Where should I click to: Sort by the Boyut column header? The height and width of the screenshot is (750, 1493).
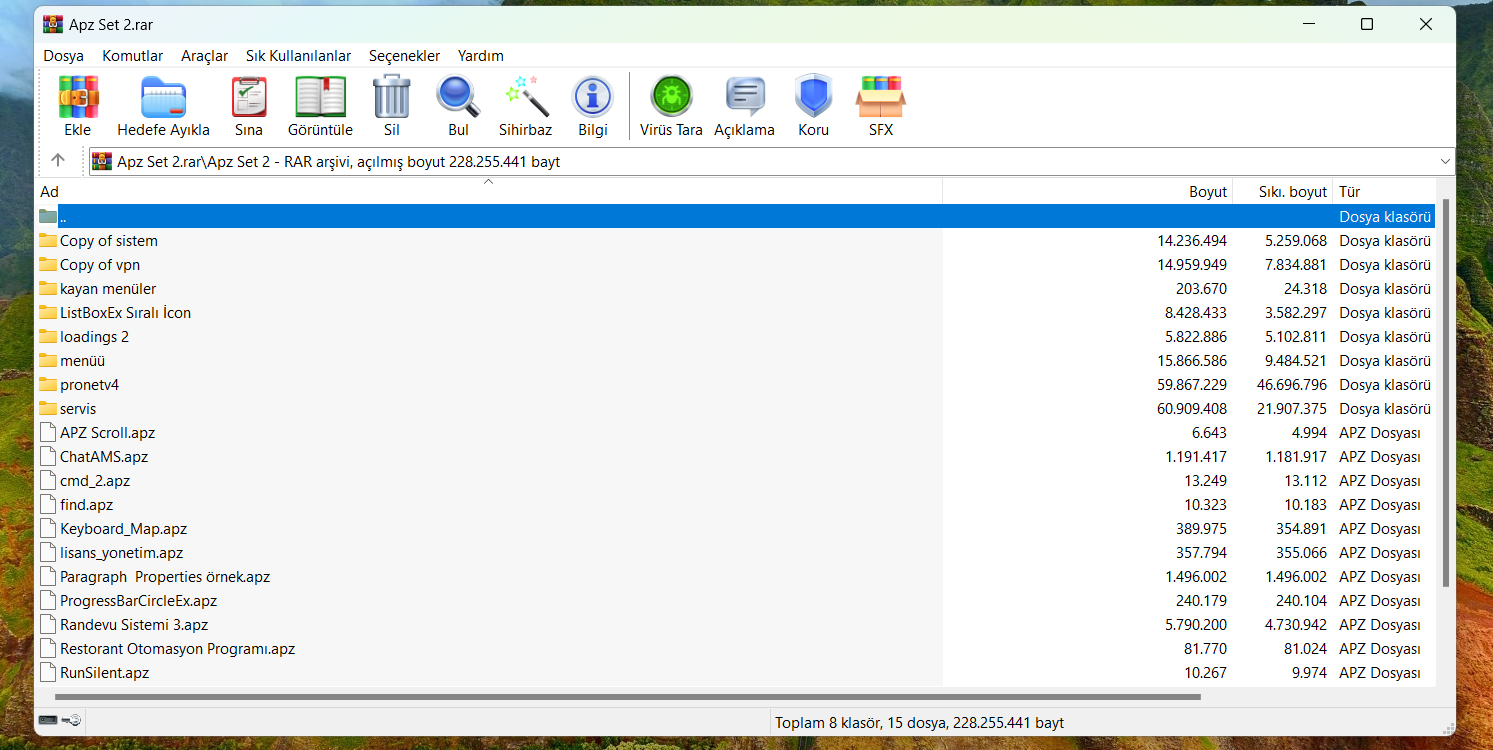click(x=1088, y=192)
